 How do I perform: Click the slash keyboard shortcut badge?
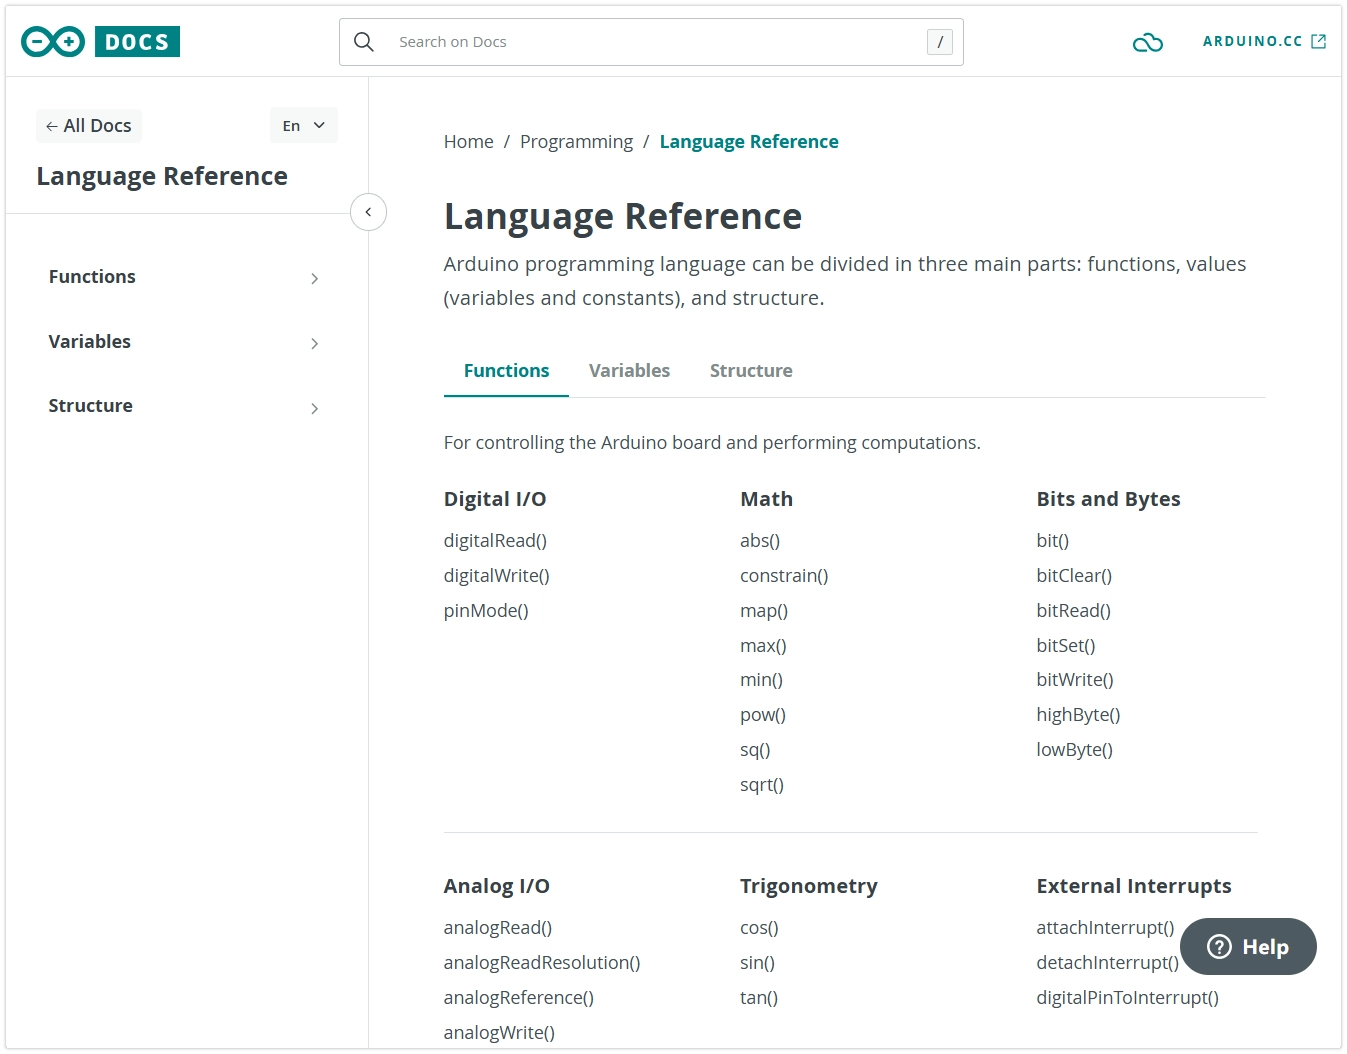tap(939, 42)
